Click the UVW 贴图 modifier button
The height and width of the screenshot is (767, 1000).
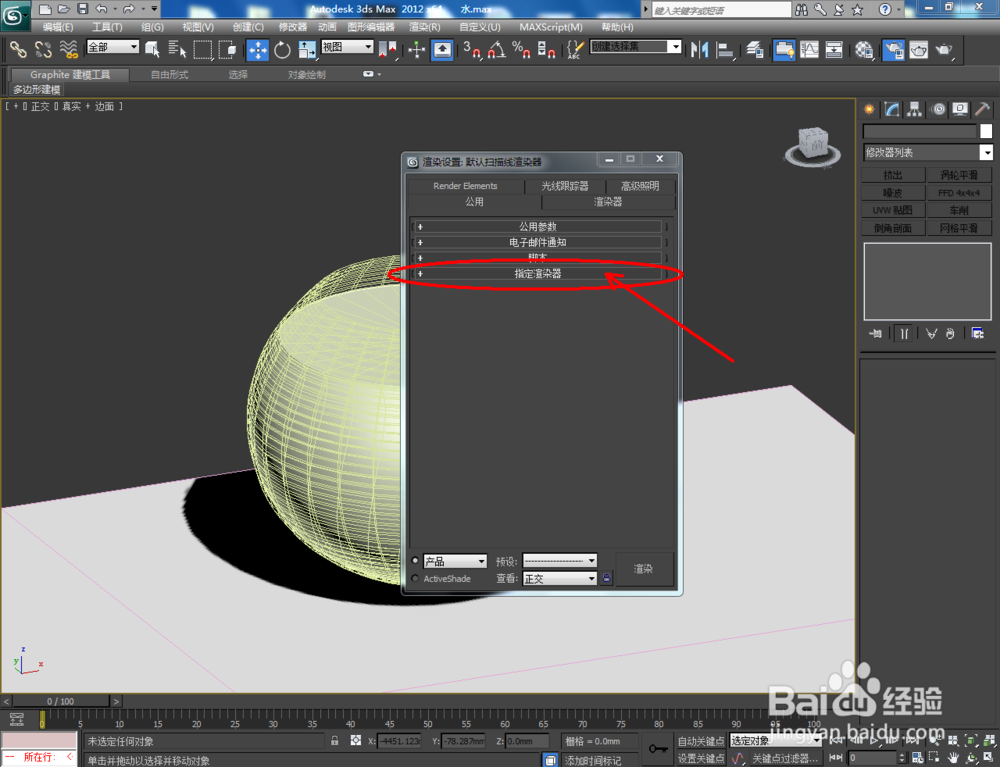893,210
